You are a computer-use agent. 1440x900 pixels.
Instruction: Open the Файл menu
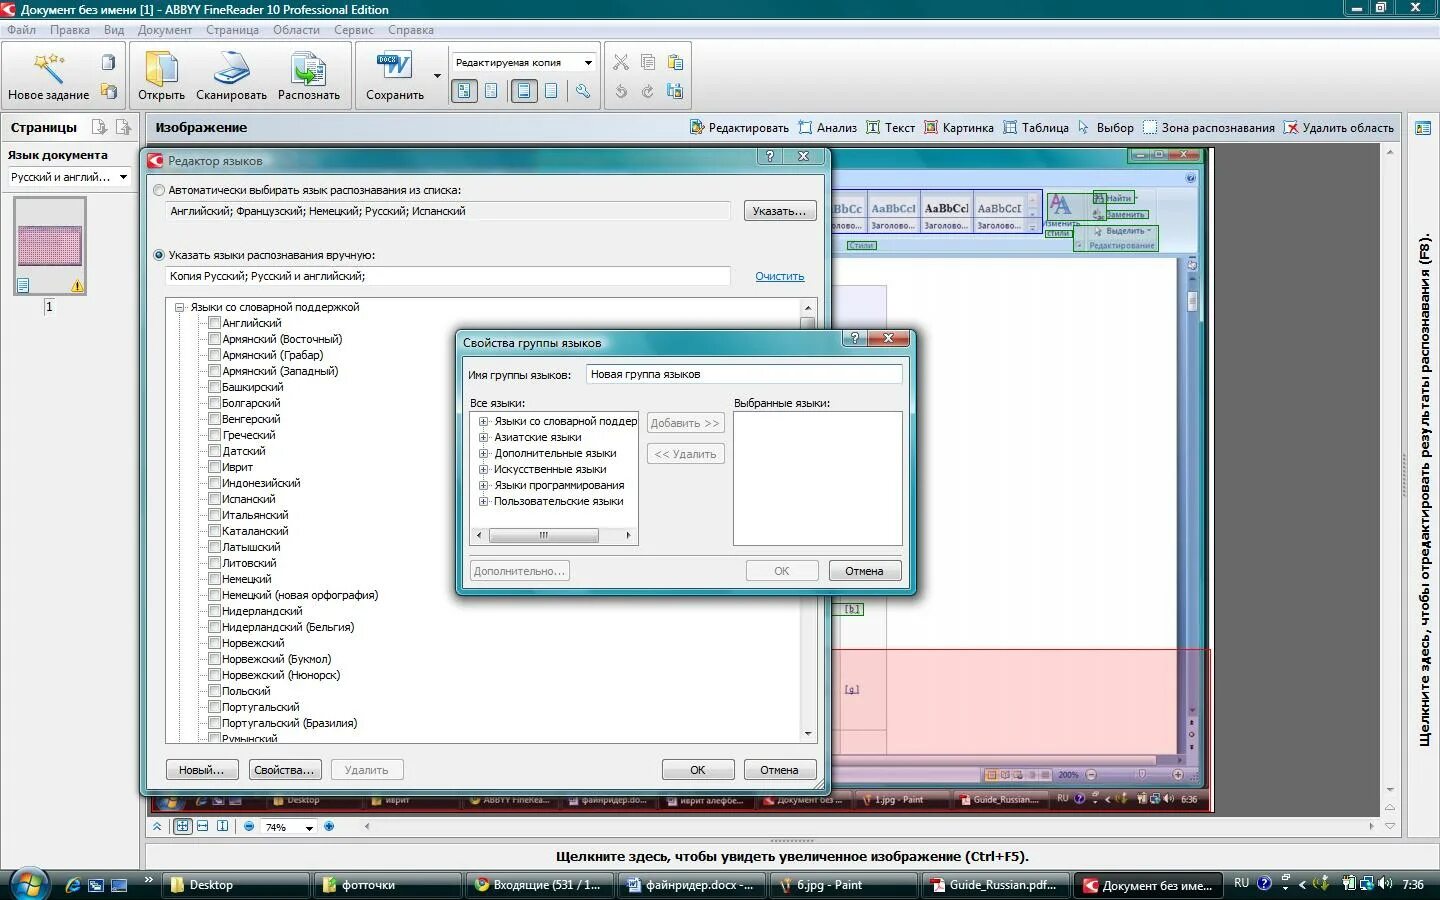(21, 30)
